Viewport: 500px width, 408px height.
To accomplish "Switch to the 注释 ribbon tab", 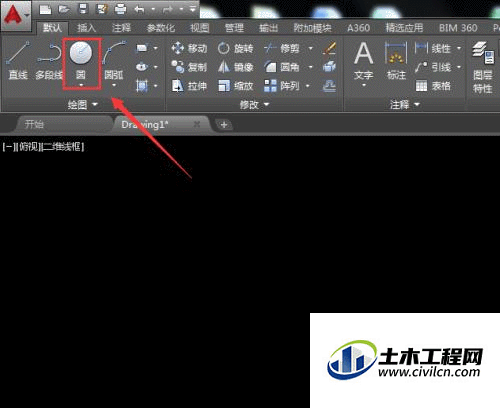I will [x=121, y=28].
